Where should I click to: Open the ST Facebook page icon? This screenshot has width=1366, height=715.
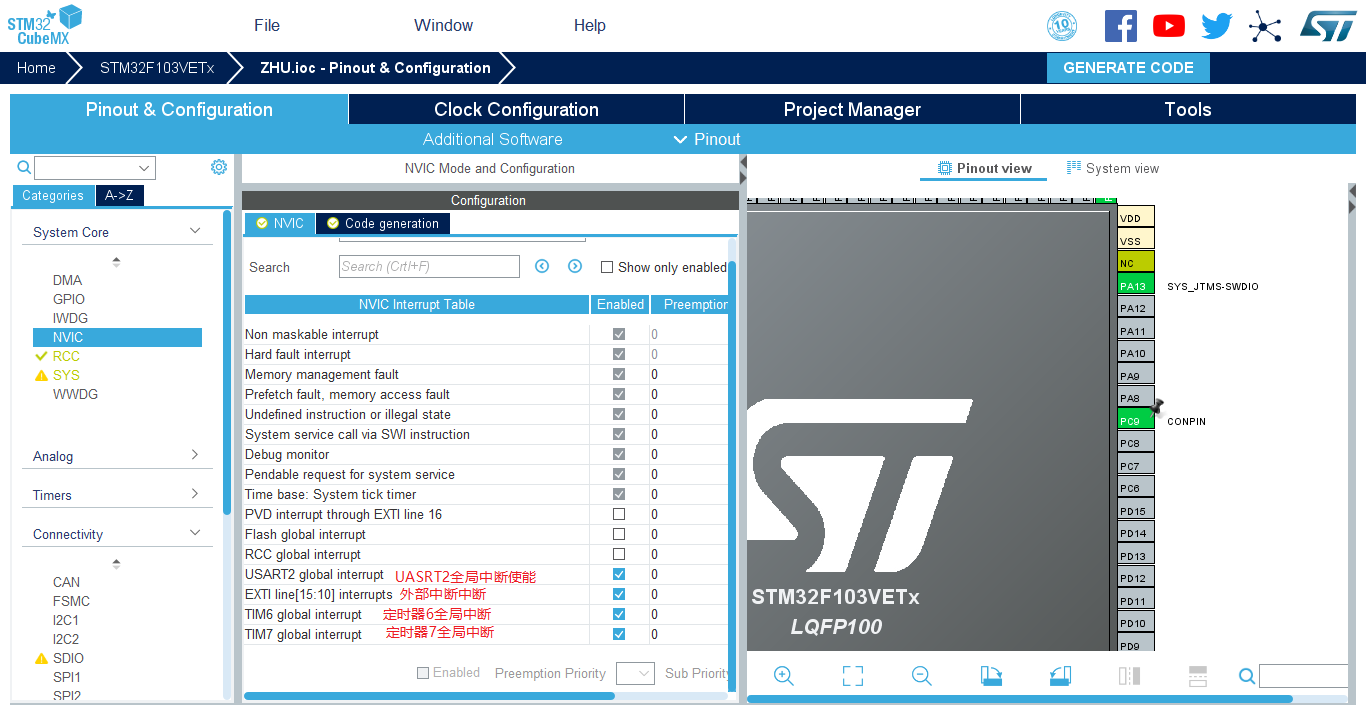point(1121,25)
